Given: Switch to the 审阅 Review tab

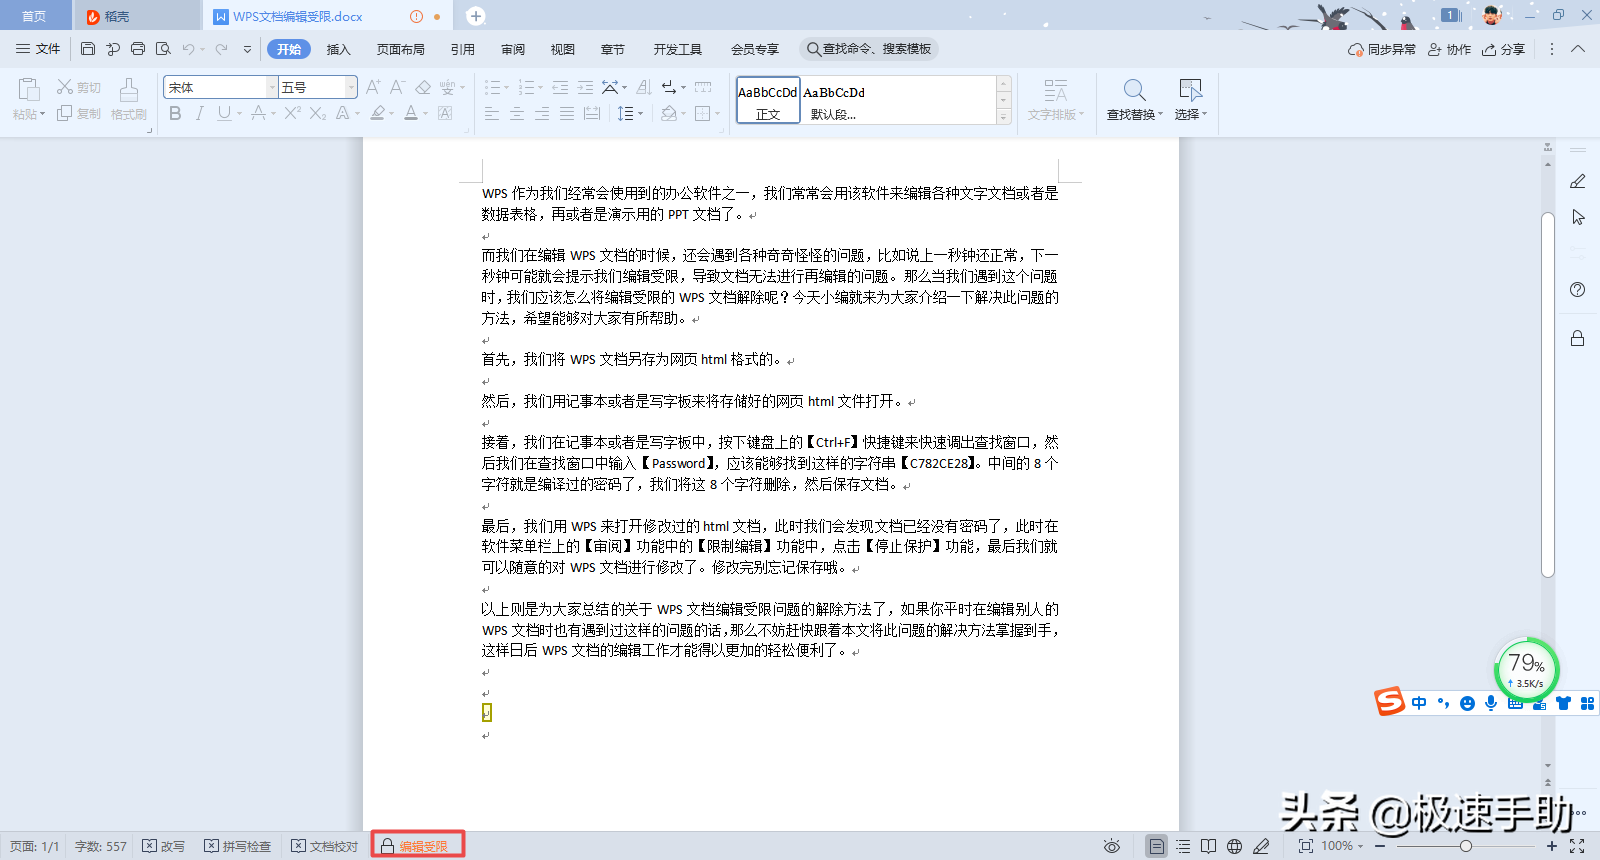Looking at the screenshot, I should pos(513,49).
